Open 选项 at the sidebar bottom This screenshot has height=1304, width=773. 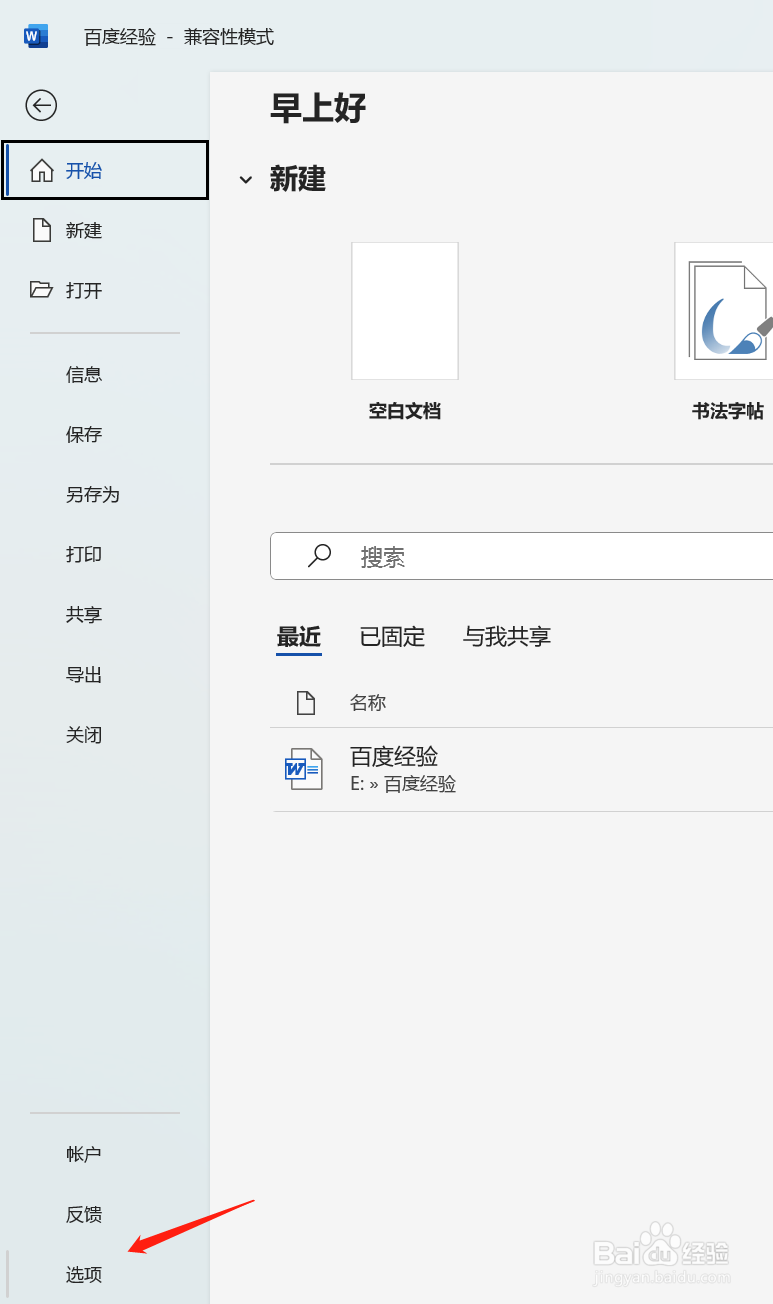(x=105, y=1275)
